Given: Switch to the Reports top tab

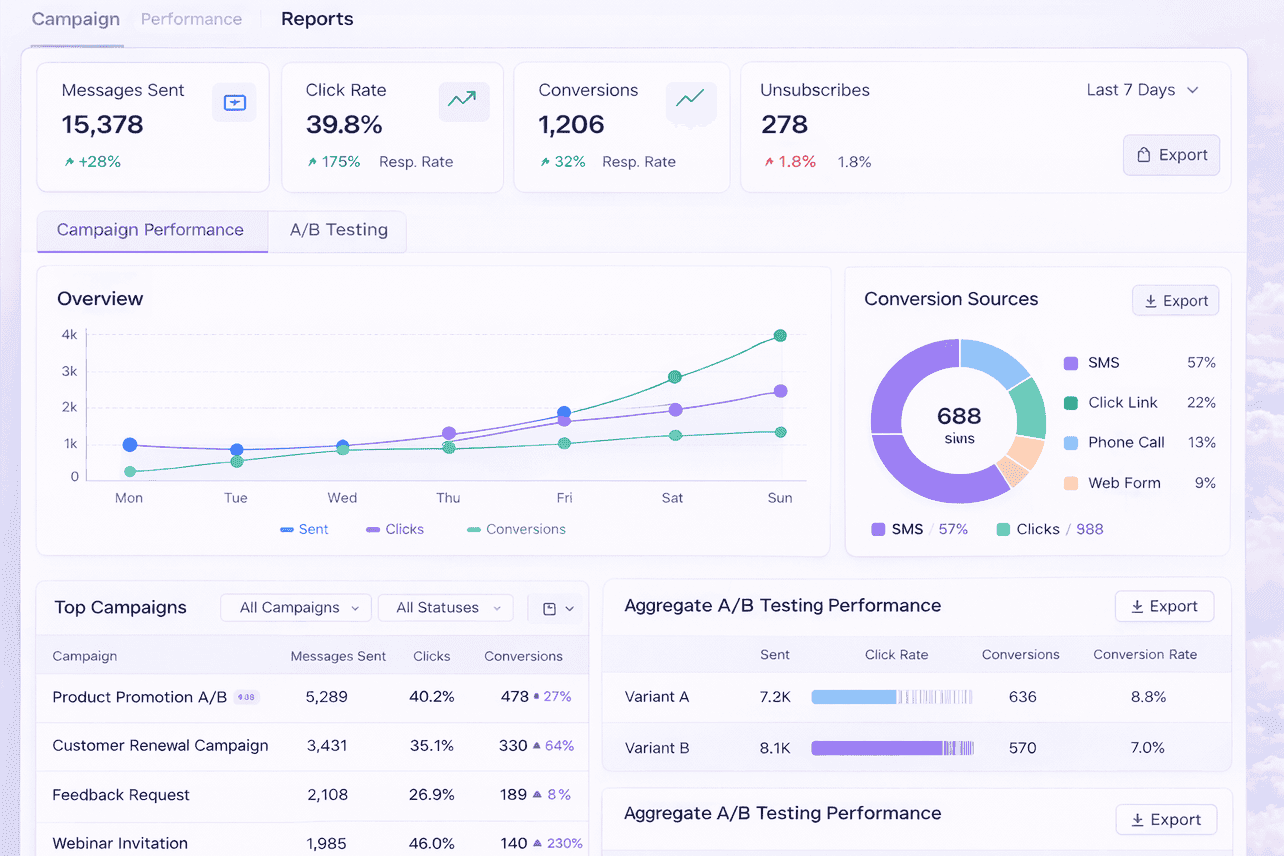Looking at the screenshot, I should (x=317, y=19).
